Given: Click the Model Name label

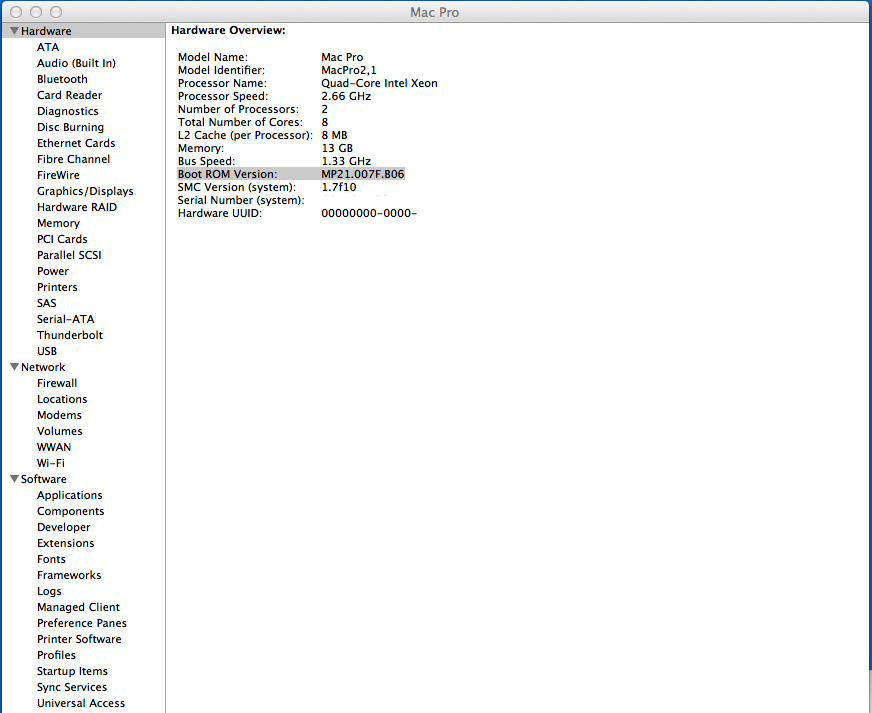Looking at the screenshot, I should tap(213, 57).
